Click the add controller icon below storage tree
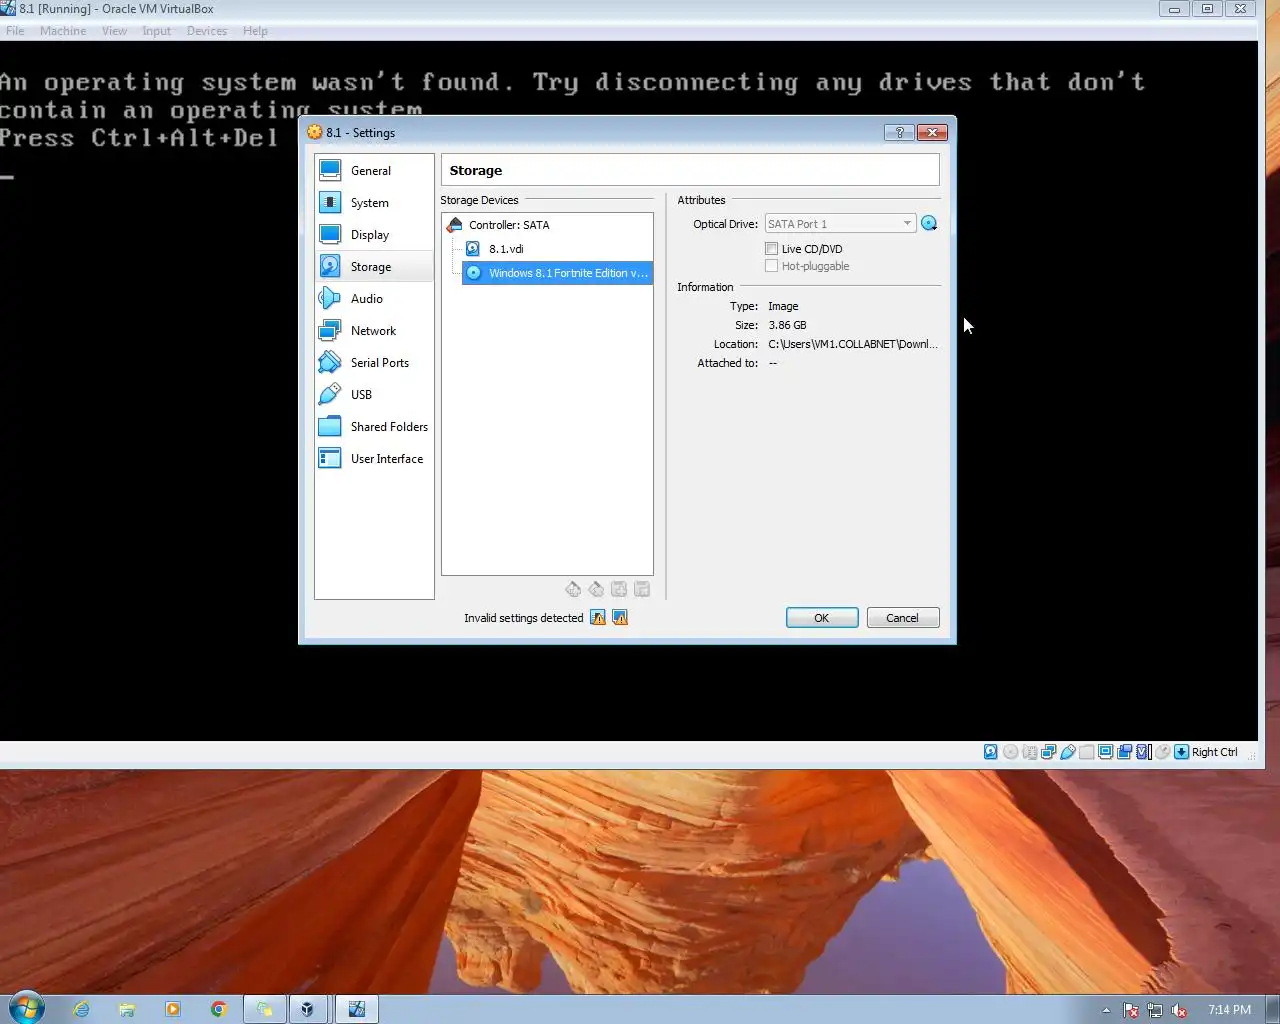Image resolution: width=1280 pixels, height=1024 pixels. point(573,589)
